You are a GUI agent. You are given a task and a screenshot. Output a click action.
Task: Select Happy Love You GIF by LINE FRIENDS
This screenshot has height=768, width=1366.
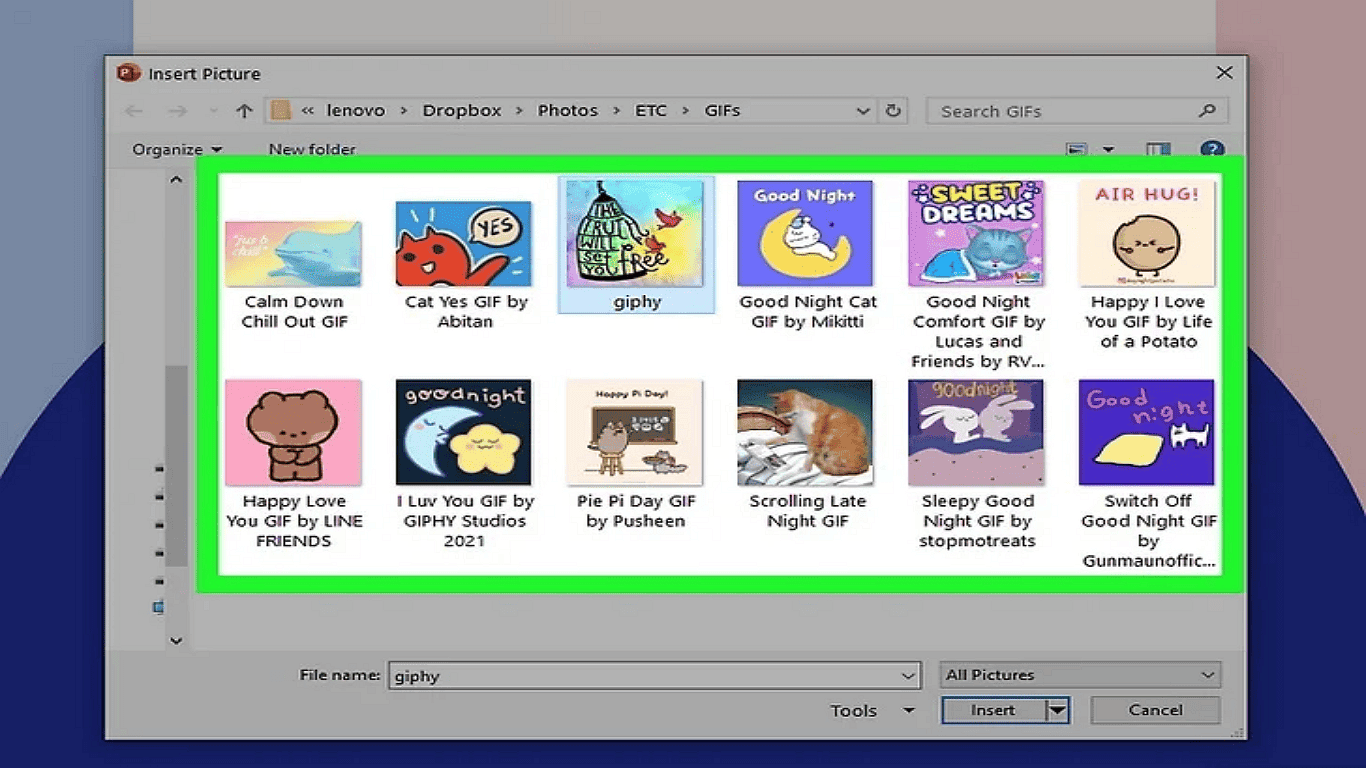pos(293,432)
